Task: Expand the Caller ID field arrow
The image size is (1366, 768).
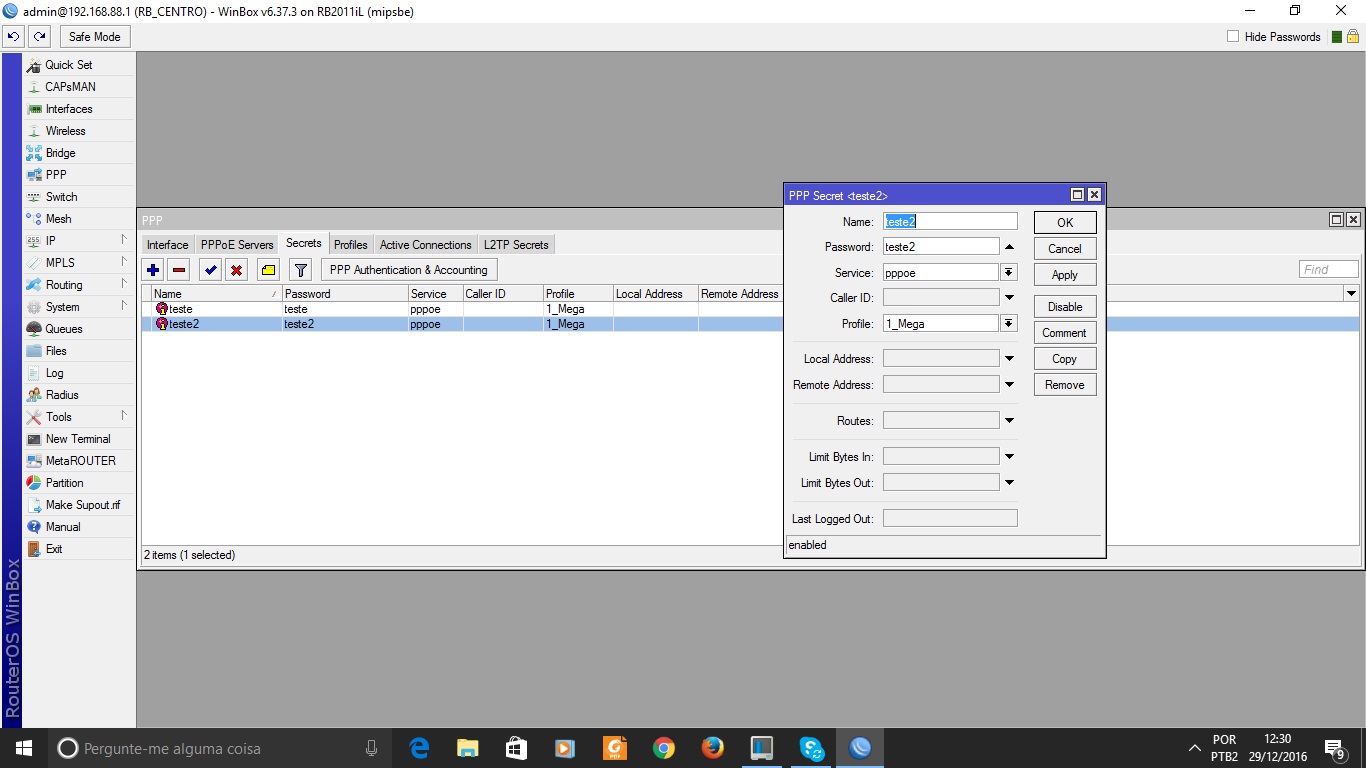Action: point(1009,298)
